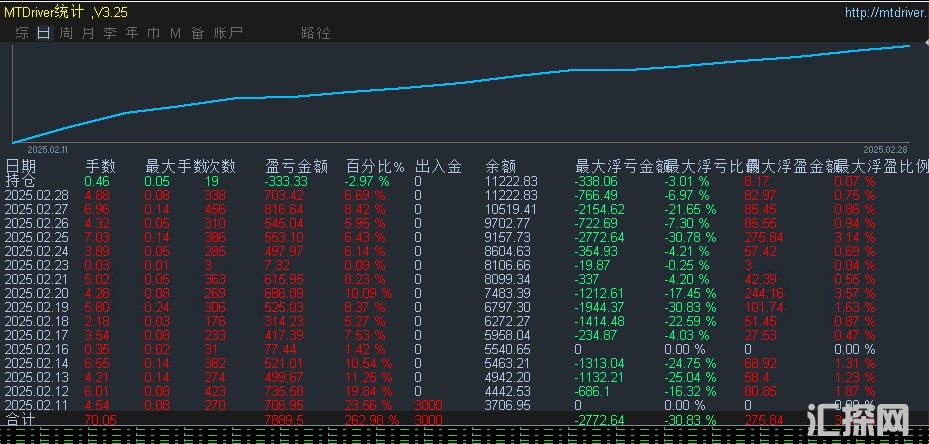Click the 手数 column header
The width and height of the screenshot is (929, 444).
pyautogui.click(x=100, y=167)
